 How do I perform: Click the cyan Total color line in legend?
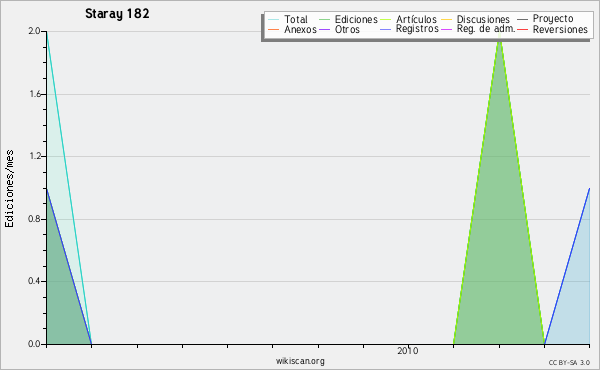click(x=274, y=19)
